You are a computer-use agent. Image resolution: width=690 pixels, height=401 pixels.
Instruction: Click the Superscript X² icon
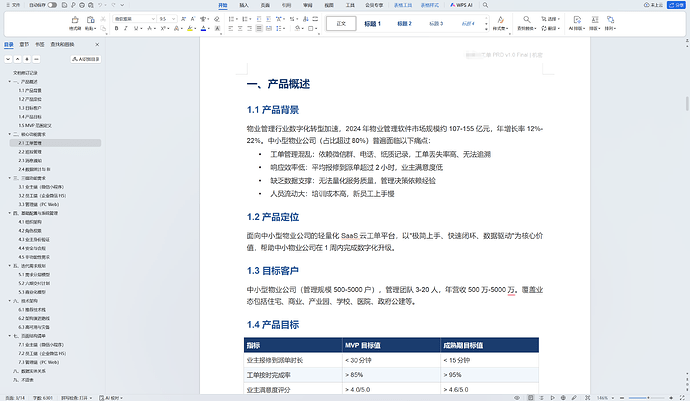coord(163,29)
